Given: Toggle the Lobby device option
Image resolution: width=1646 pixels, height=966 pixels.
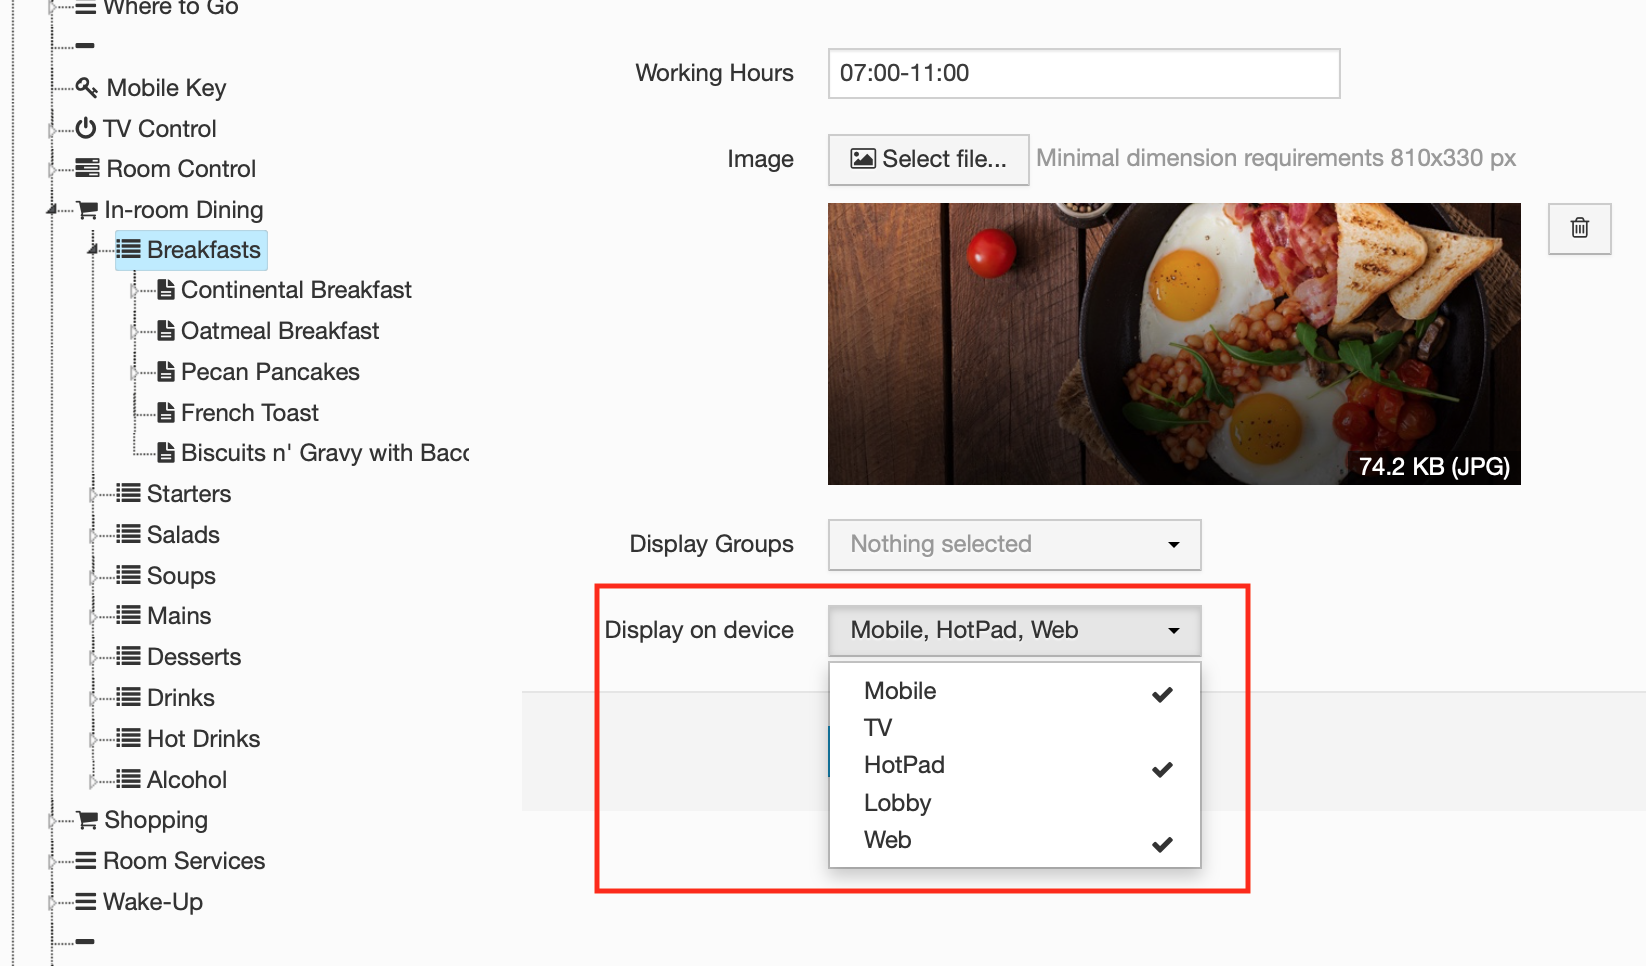Looking at the screenshot, I should pyautogui.click(x=1015, y=803).
